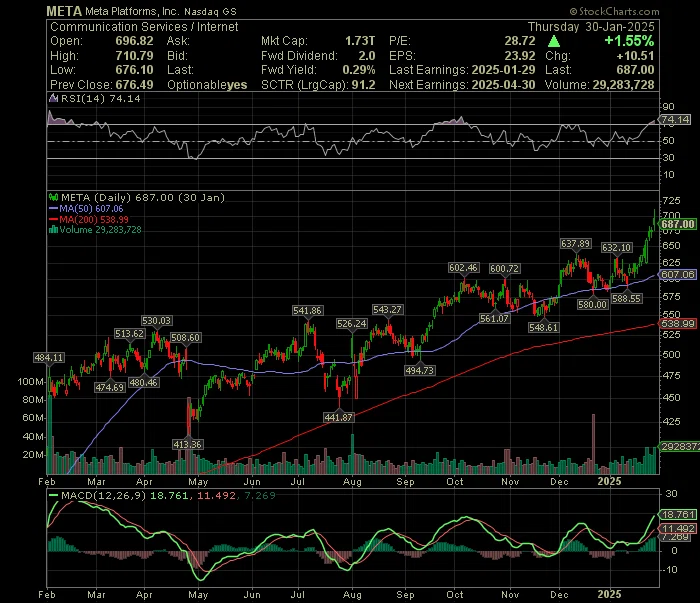700x603 pixels.
Task: Click the SCTR (LrgCap) 91.2 value
Action: pyautogui.click(x=363, y=85)
